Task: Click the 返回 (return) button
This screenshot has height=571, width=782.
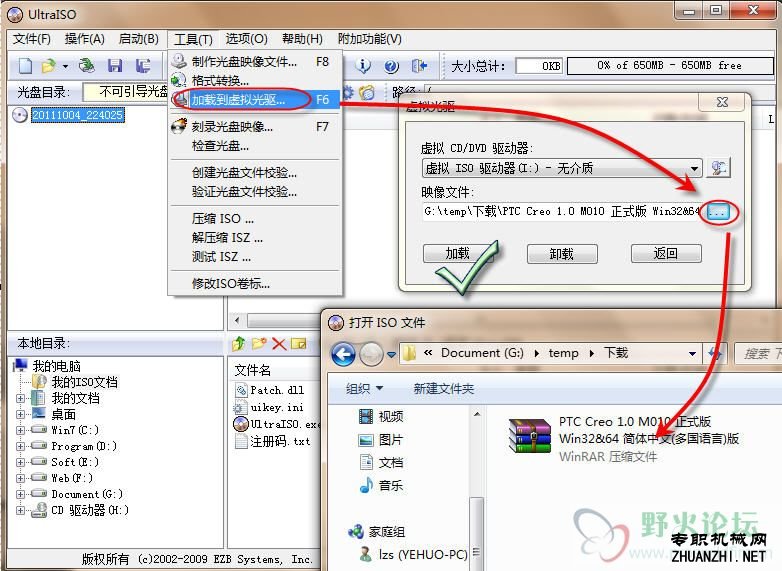Action: 666,254
